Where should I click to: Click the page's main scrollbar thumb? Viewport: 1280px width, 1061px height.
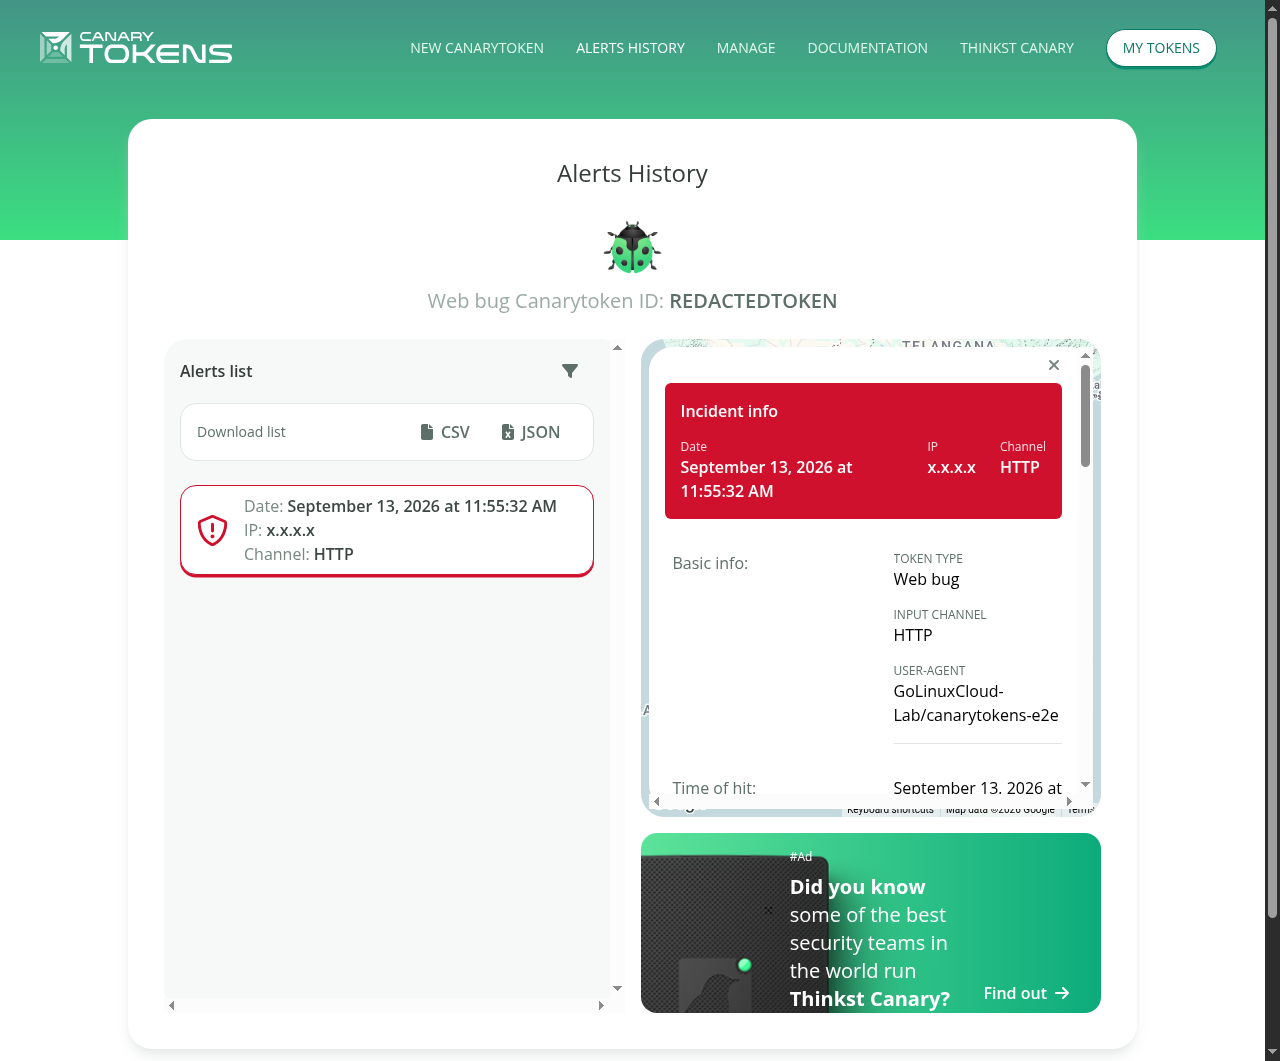pos(1272,468)
